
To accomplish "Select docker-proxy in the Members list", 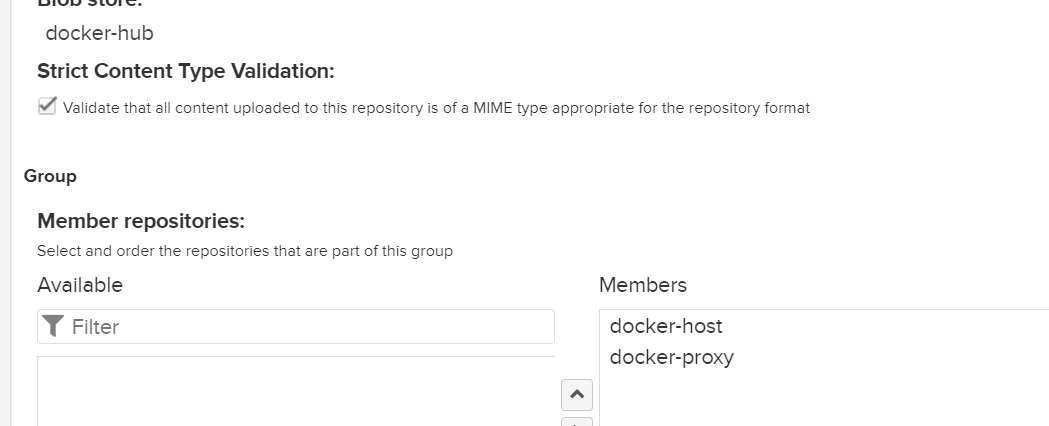I will pyautogui.click(x=671, y=357).
